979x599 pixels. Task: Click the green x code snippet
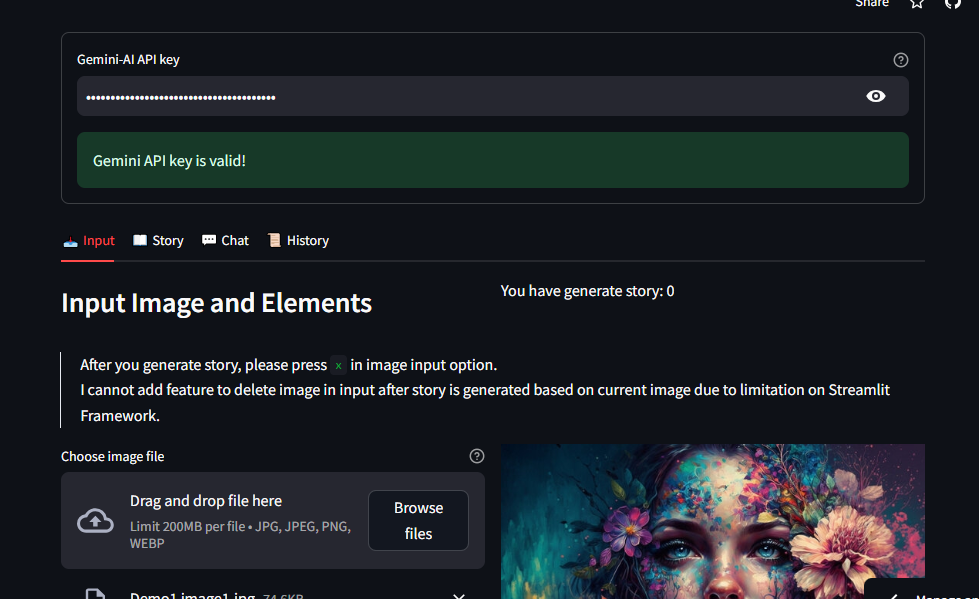[x=338, y=365]
